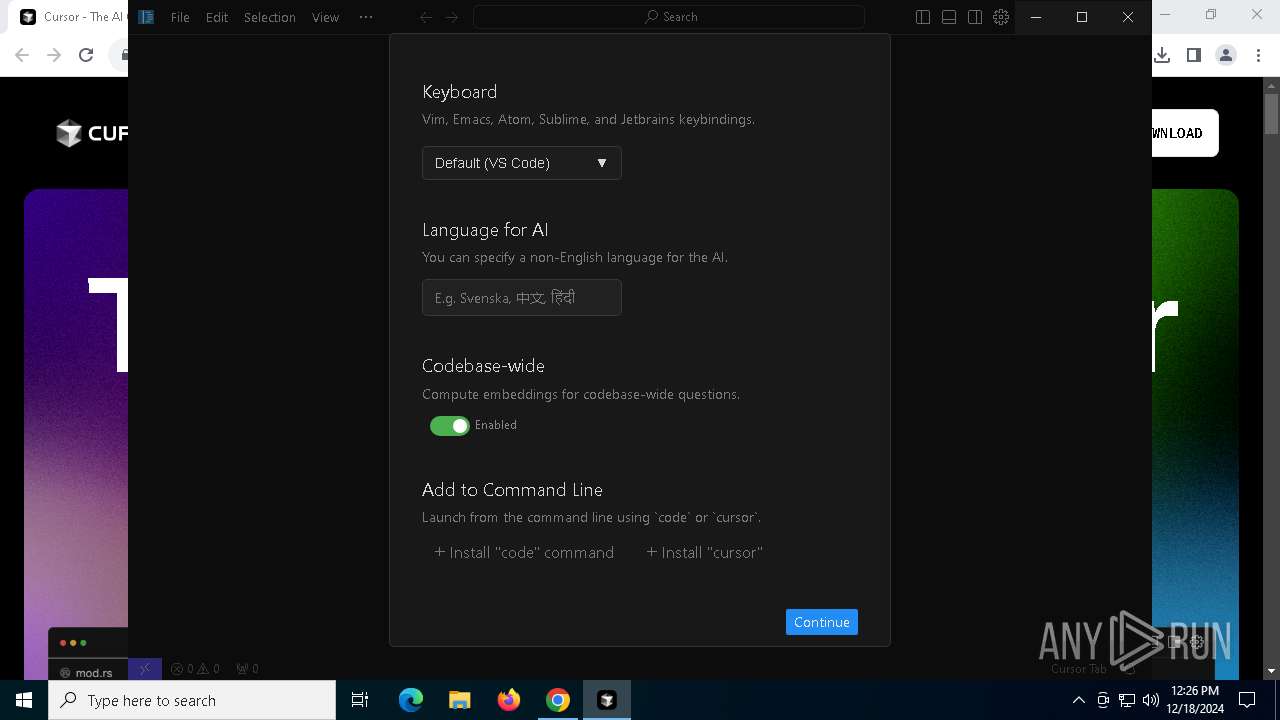Click the Cursor command center search box
Viewport: 1280px width, 720px height.
click(669, 17)
